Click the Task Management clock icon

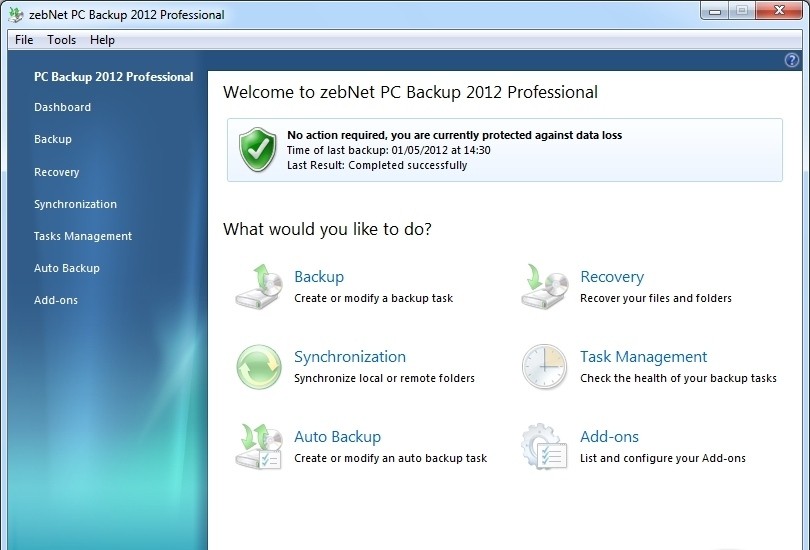[545, 367]
